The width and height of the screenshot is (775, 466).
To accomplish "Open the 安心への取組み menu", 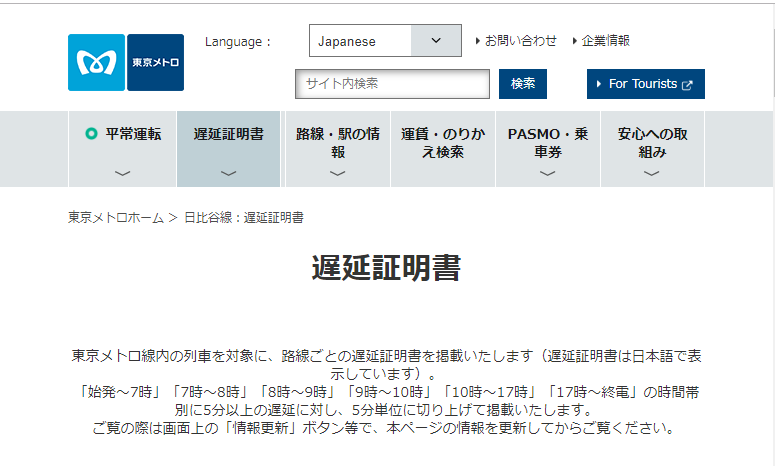I will (x=652, y=149).
